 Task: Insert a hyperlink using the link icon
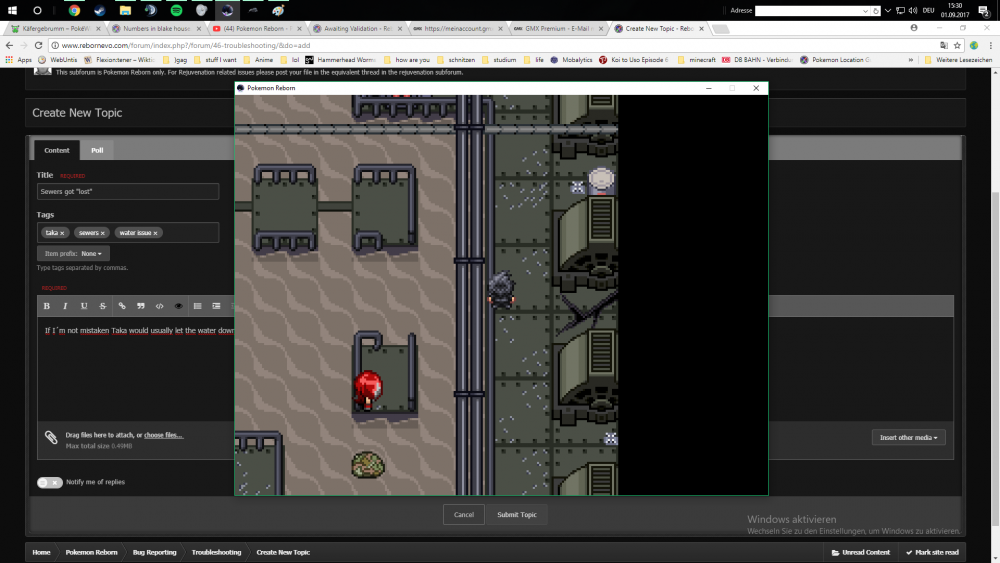(122, 306)
